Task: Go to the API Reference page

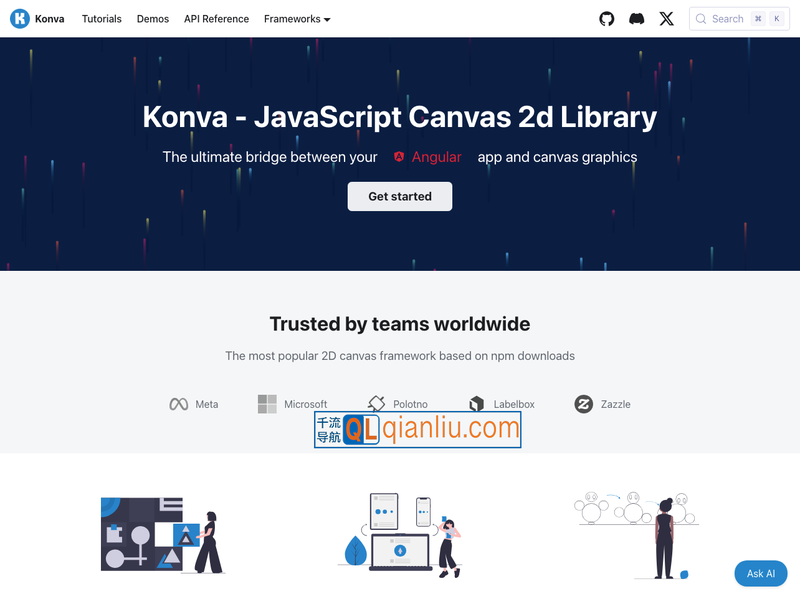Action: click(216, 18)
